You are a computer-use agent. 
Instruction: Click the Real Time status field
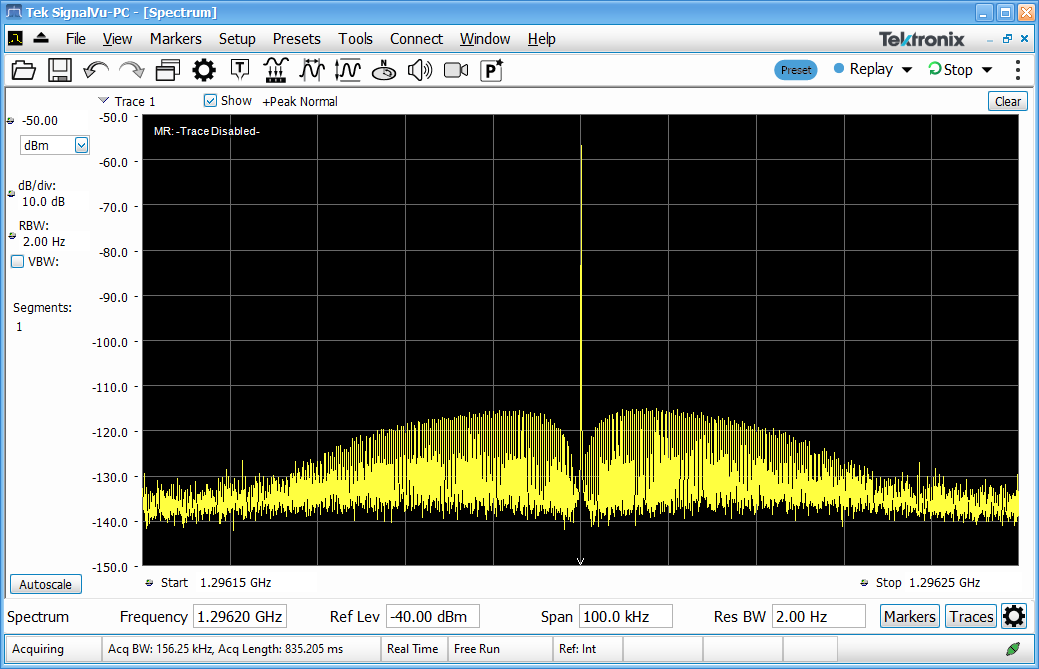pos(412,649)
